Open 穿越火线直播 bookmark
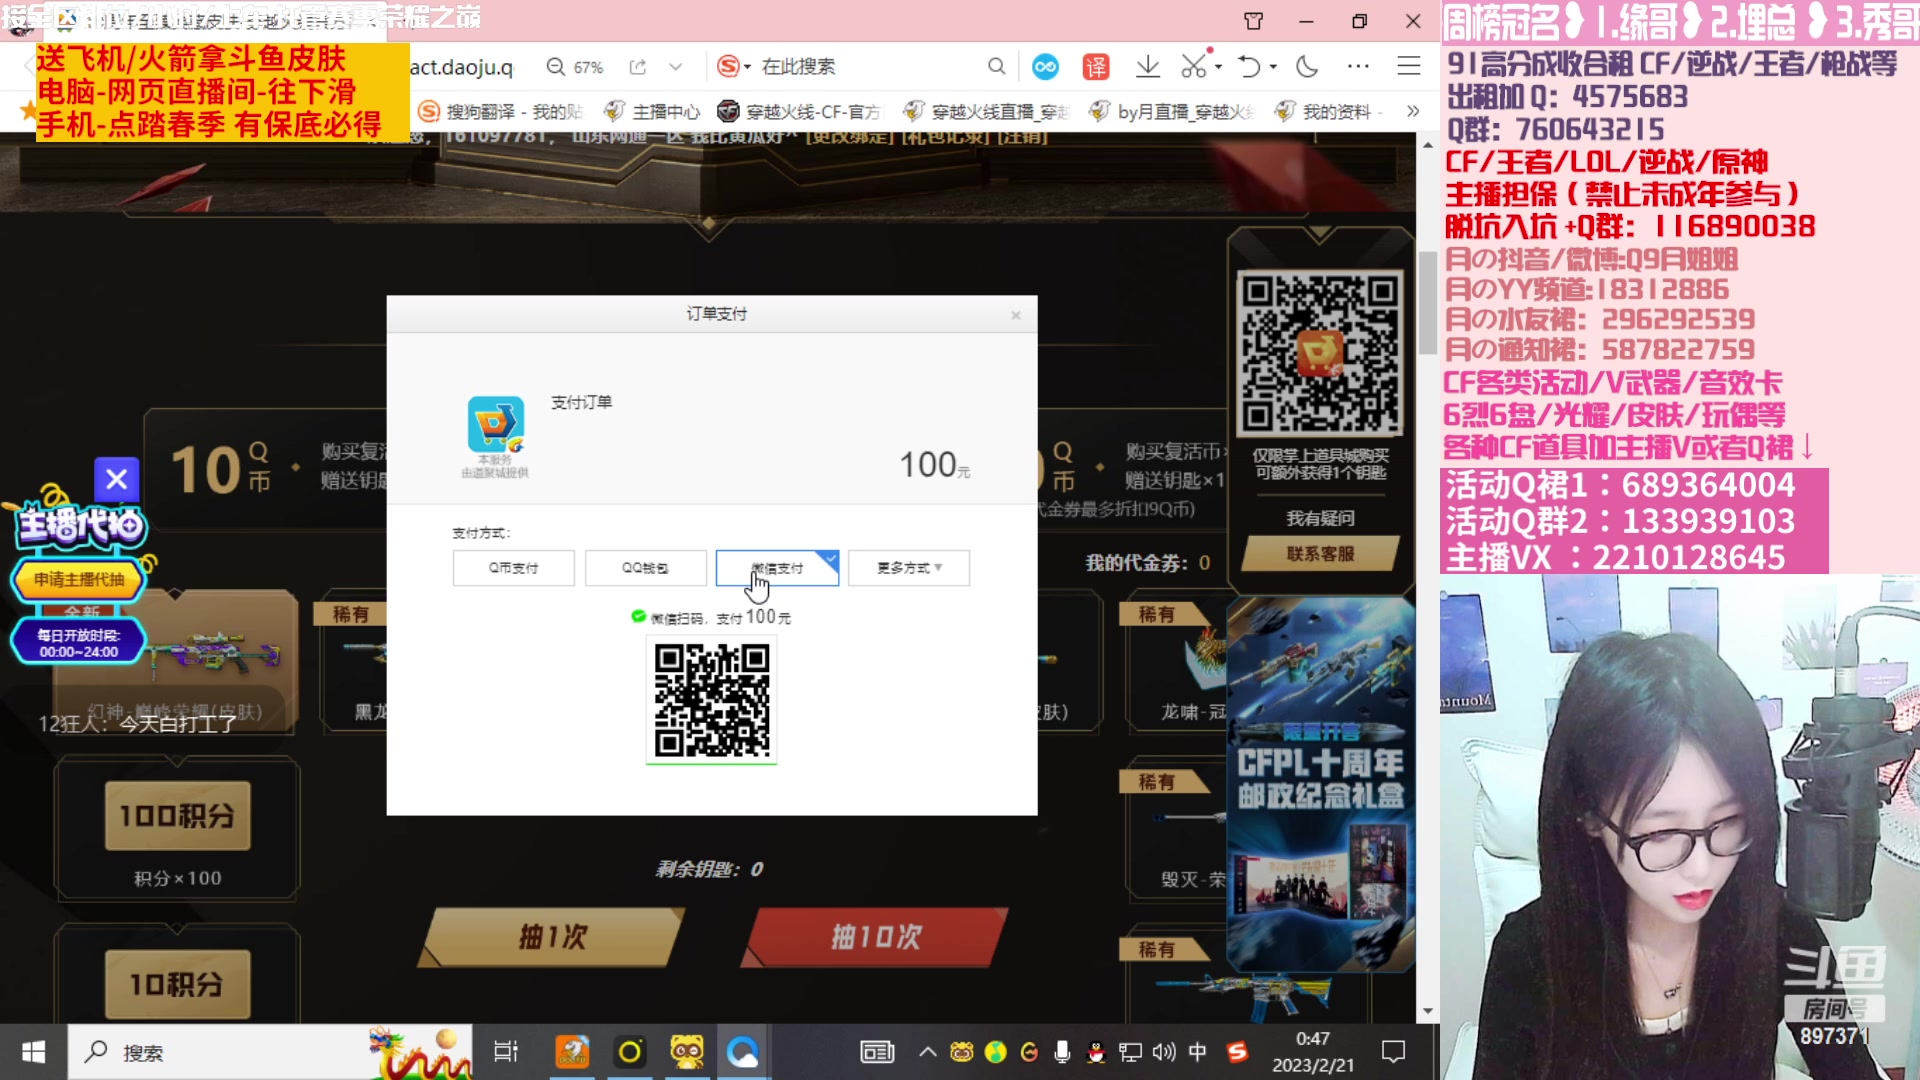 (985, 111)
